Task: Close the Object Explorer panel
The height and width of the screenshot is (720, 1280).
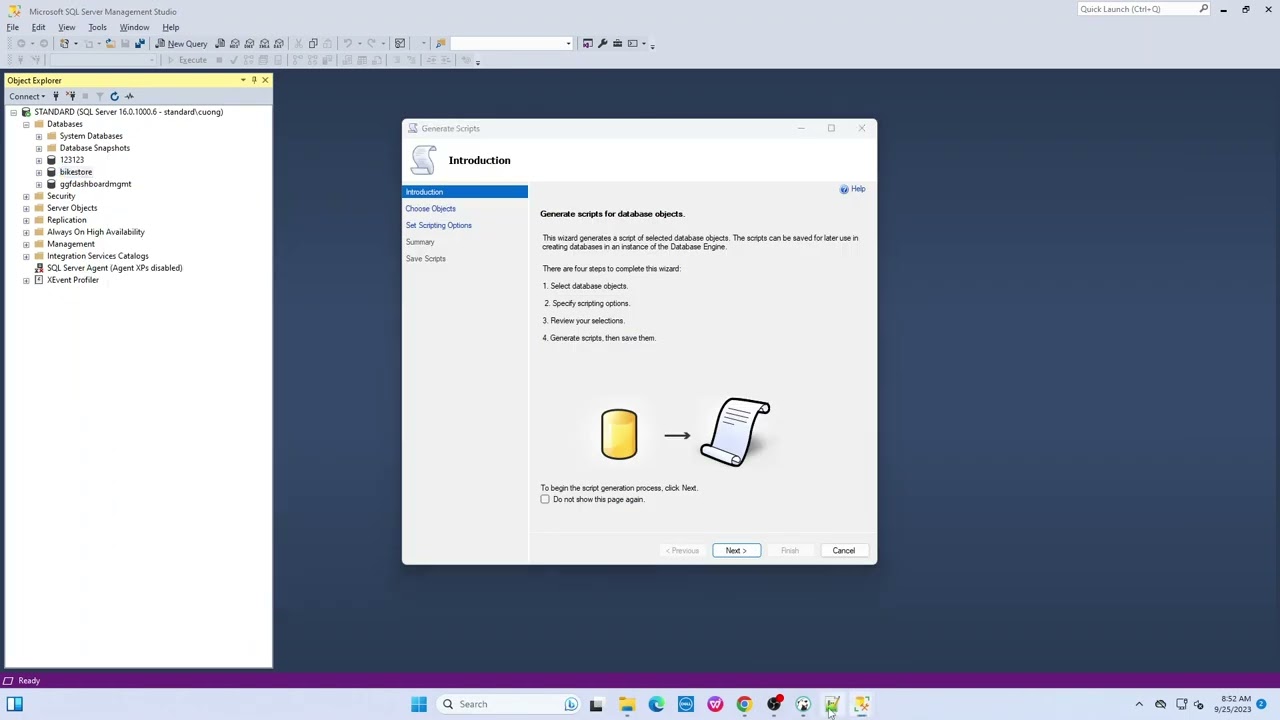Action: coord(265,80)
